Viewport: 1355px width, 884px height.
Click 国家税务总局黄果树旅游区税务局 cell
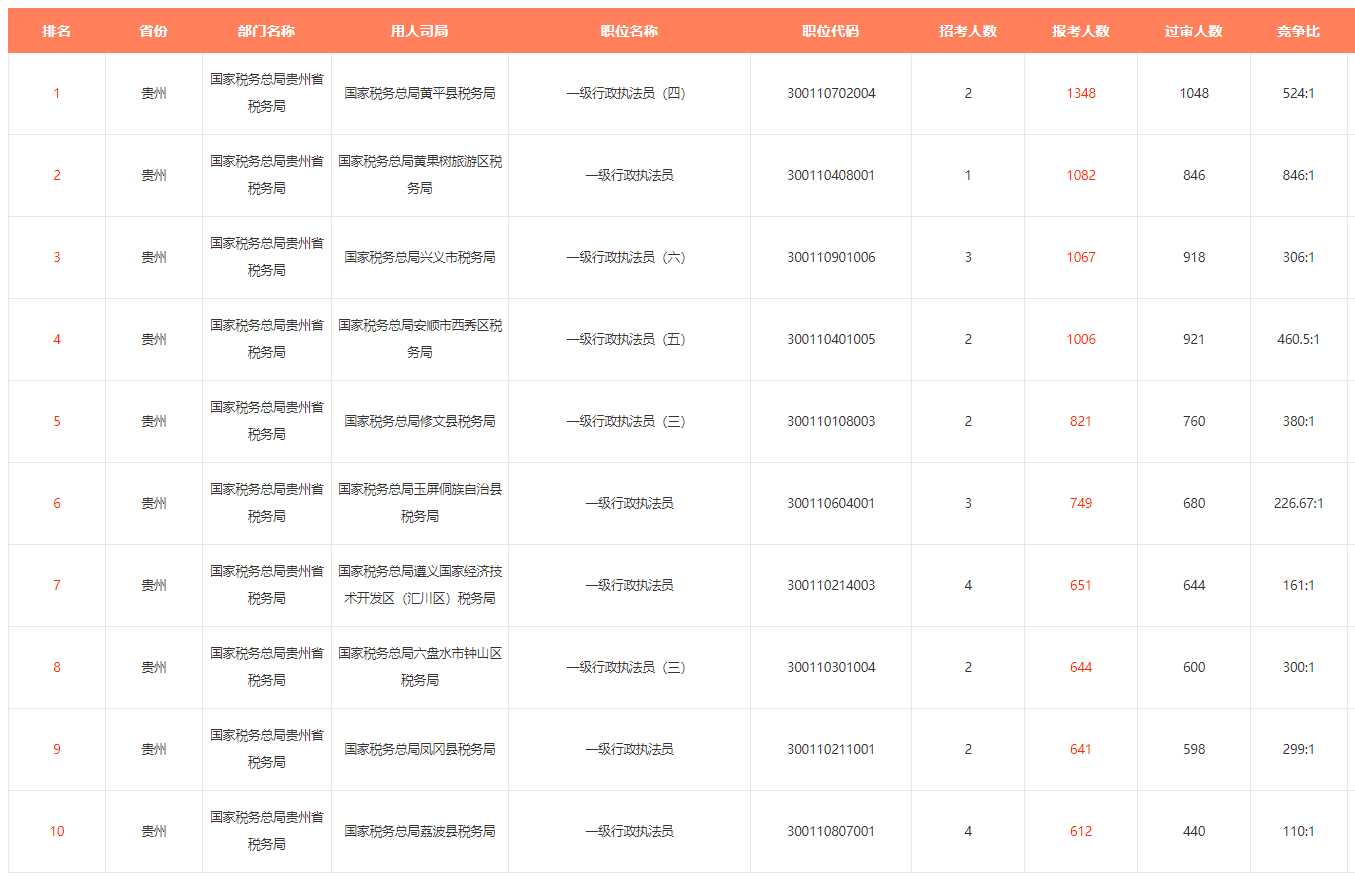tap(419, 175)
